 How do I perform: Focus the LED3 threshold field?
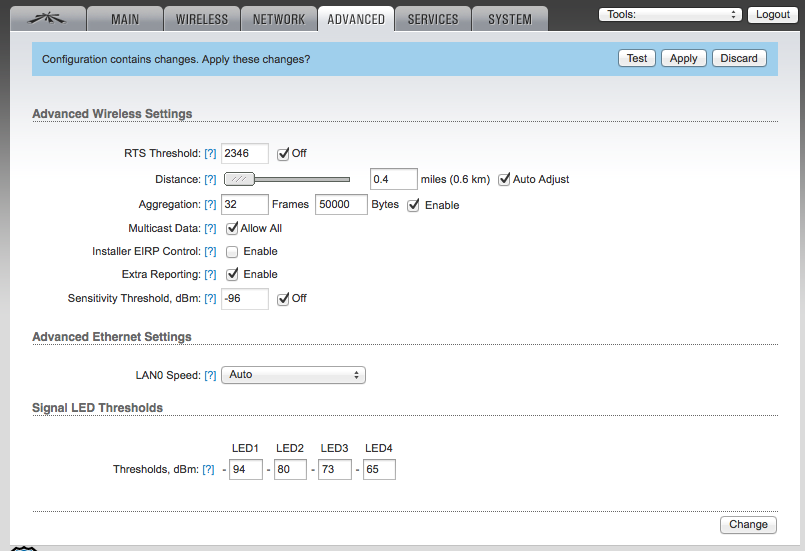coord(335,469)
